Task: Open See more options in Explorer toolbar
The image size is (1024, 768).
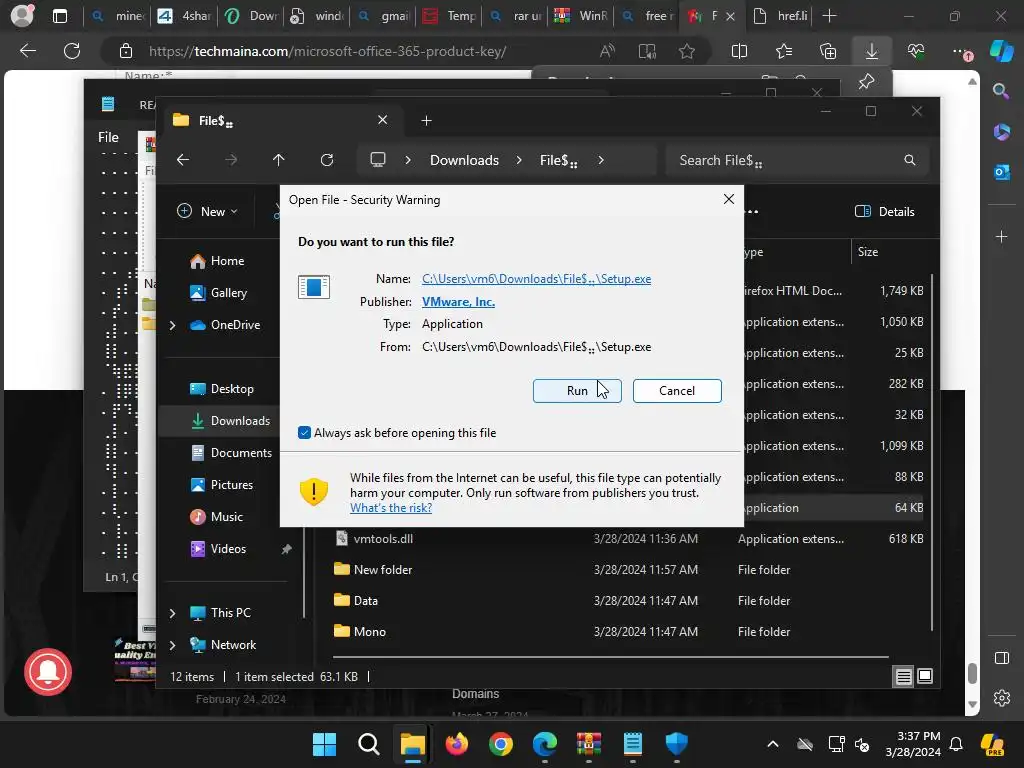Action: click(752, 211)
